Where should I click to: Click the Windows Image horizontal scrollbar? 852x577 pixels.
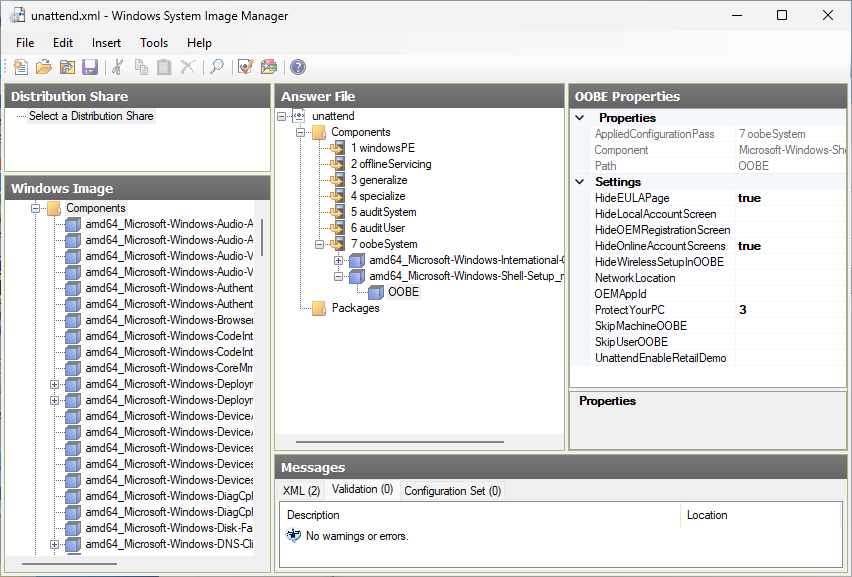coord(69,564)
